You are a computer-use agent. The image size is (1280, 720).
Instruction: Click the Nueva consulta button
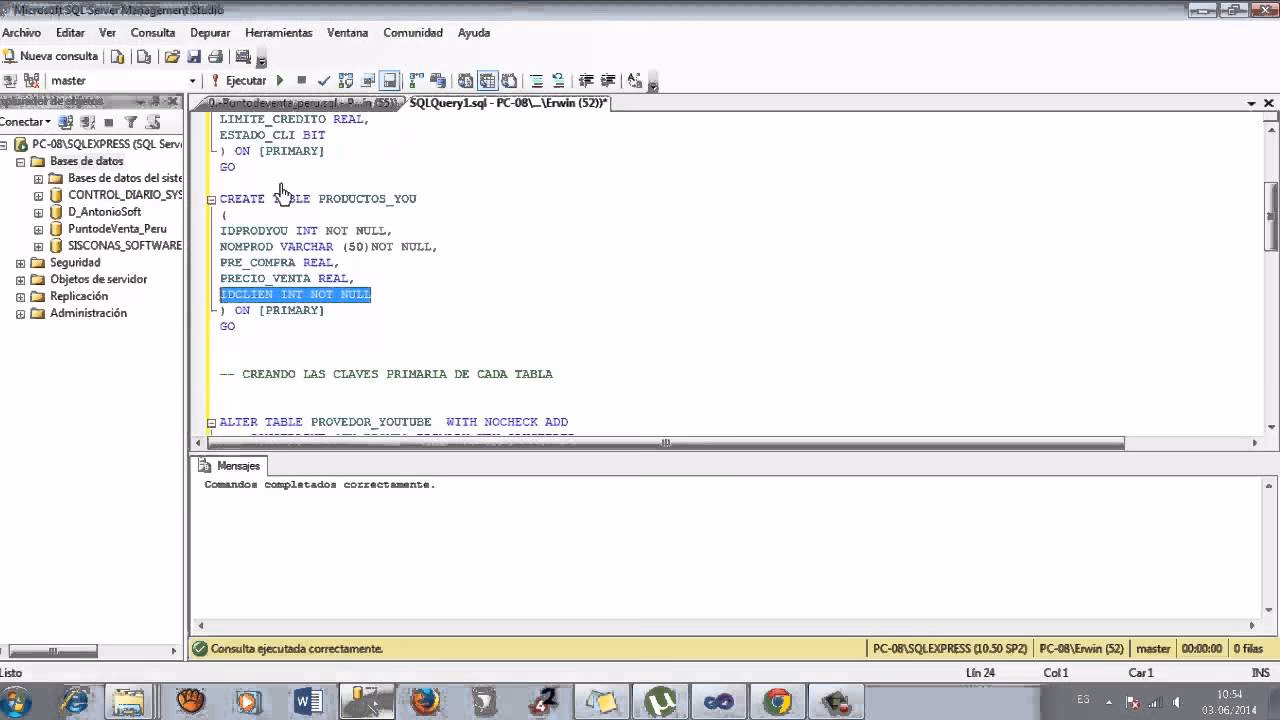[50, 57]
